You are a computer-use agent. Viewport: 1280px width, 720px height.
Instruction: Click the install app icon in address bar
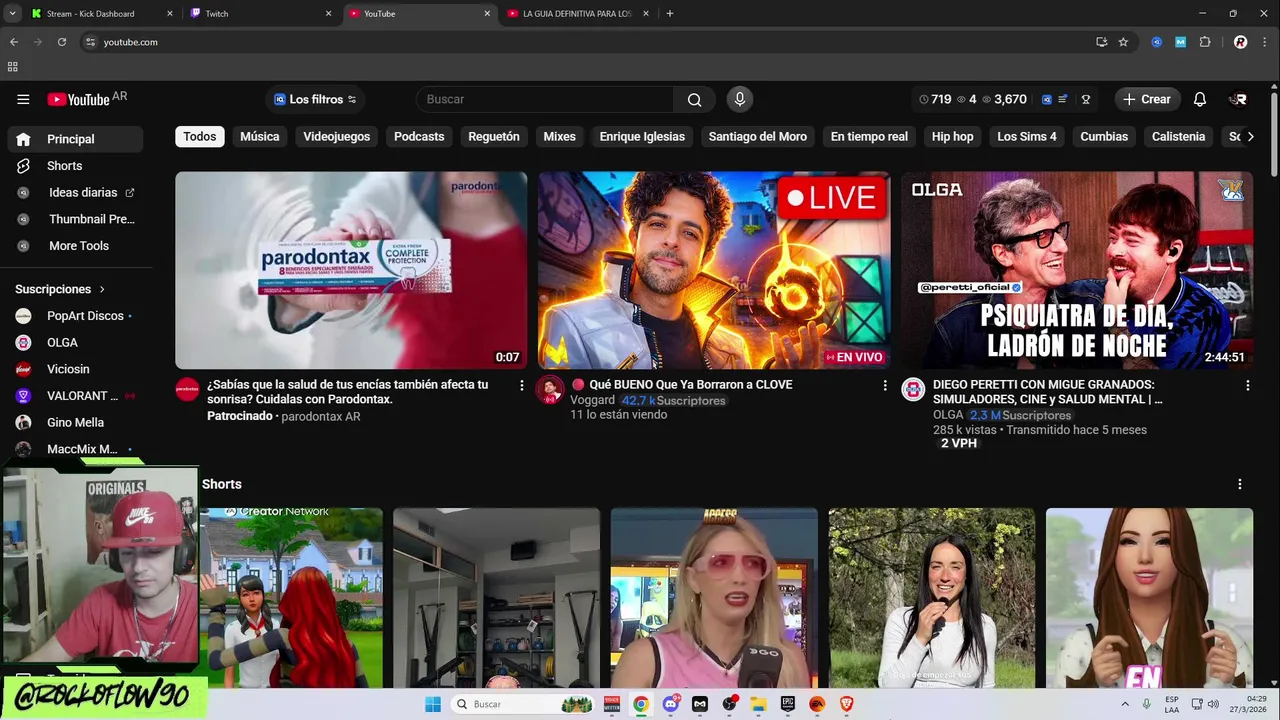pyautogui.click(x=1101, y=42)
